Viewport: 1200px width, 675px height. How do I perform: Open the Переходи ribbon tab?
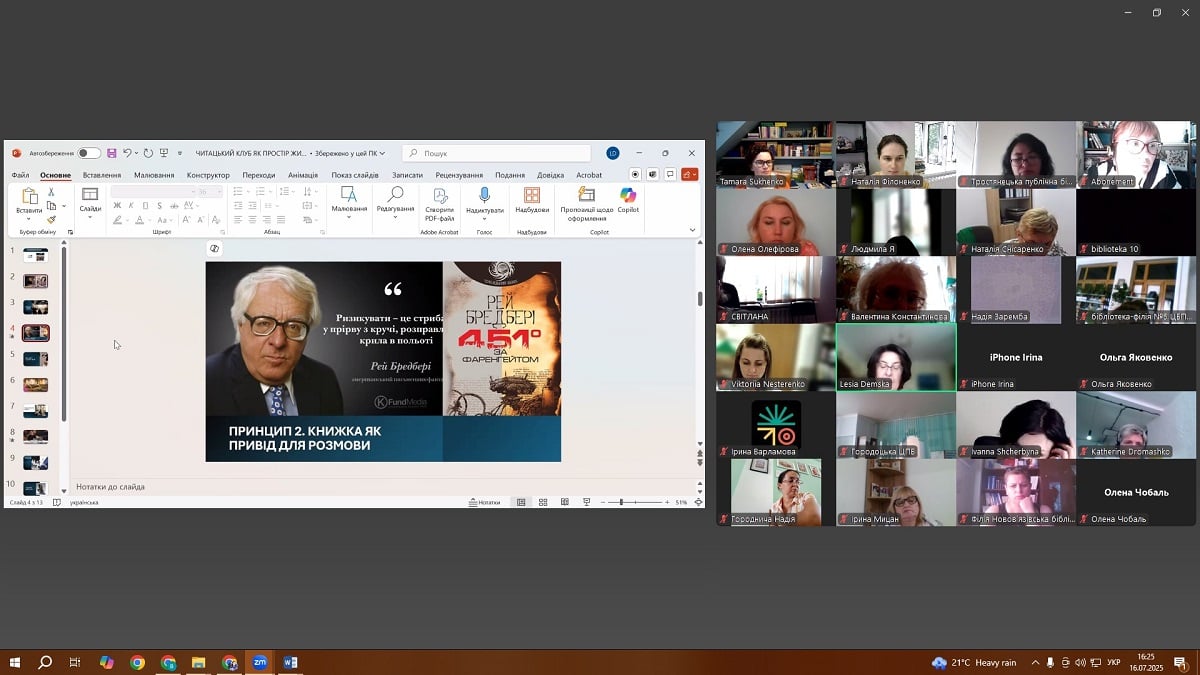click(259, 175)
